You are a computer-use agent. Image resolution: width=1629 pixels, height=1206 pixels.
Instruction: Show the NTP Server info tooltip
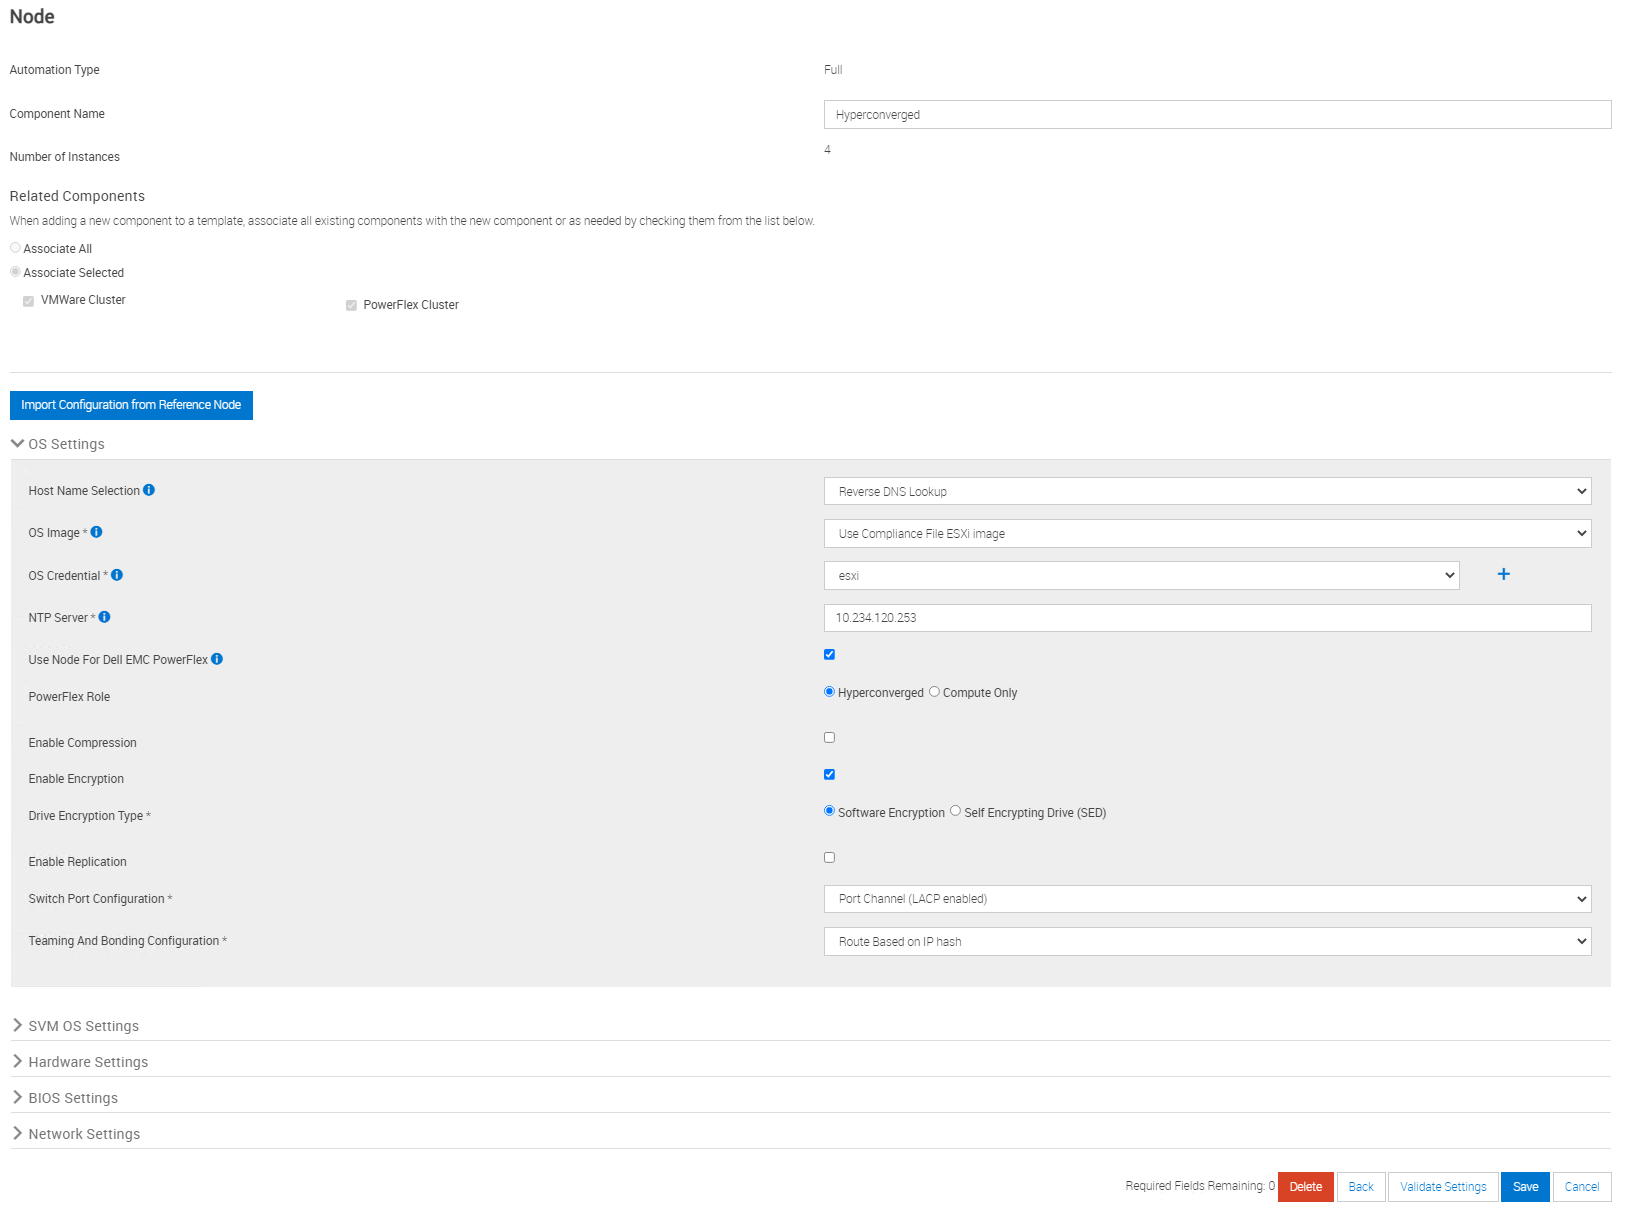pyautogui.click(x=104, y=616)
